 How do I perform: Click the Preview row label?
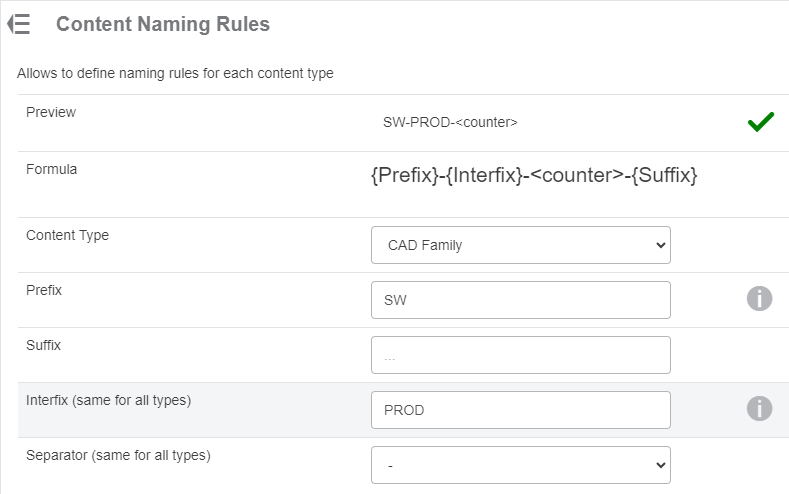pyautogui.click(x=50, y=112)
